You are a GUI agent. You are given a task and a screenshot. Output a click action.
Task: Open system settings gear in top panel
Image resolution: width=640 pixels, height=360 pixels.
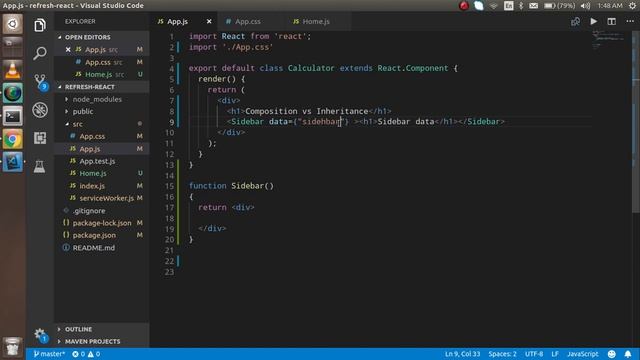[632, 6]
